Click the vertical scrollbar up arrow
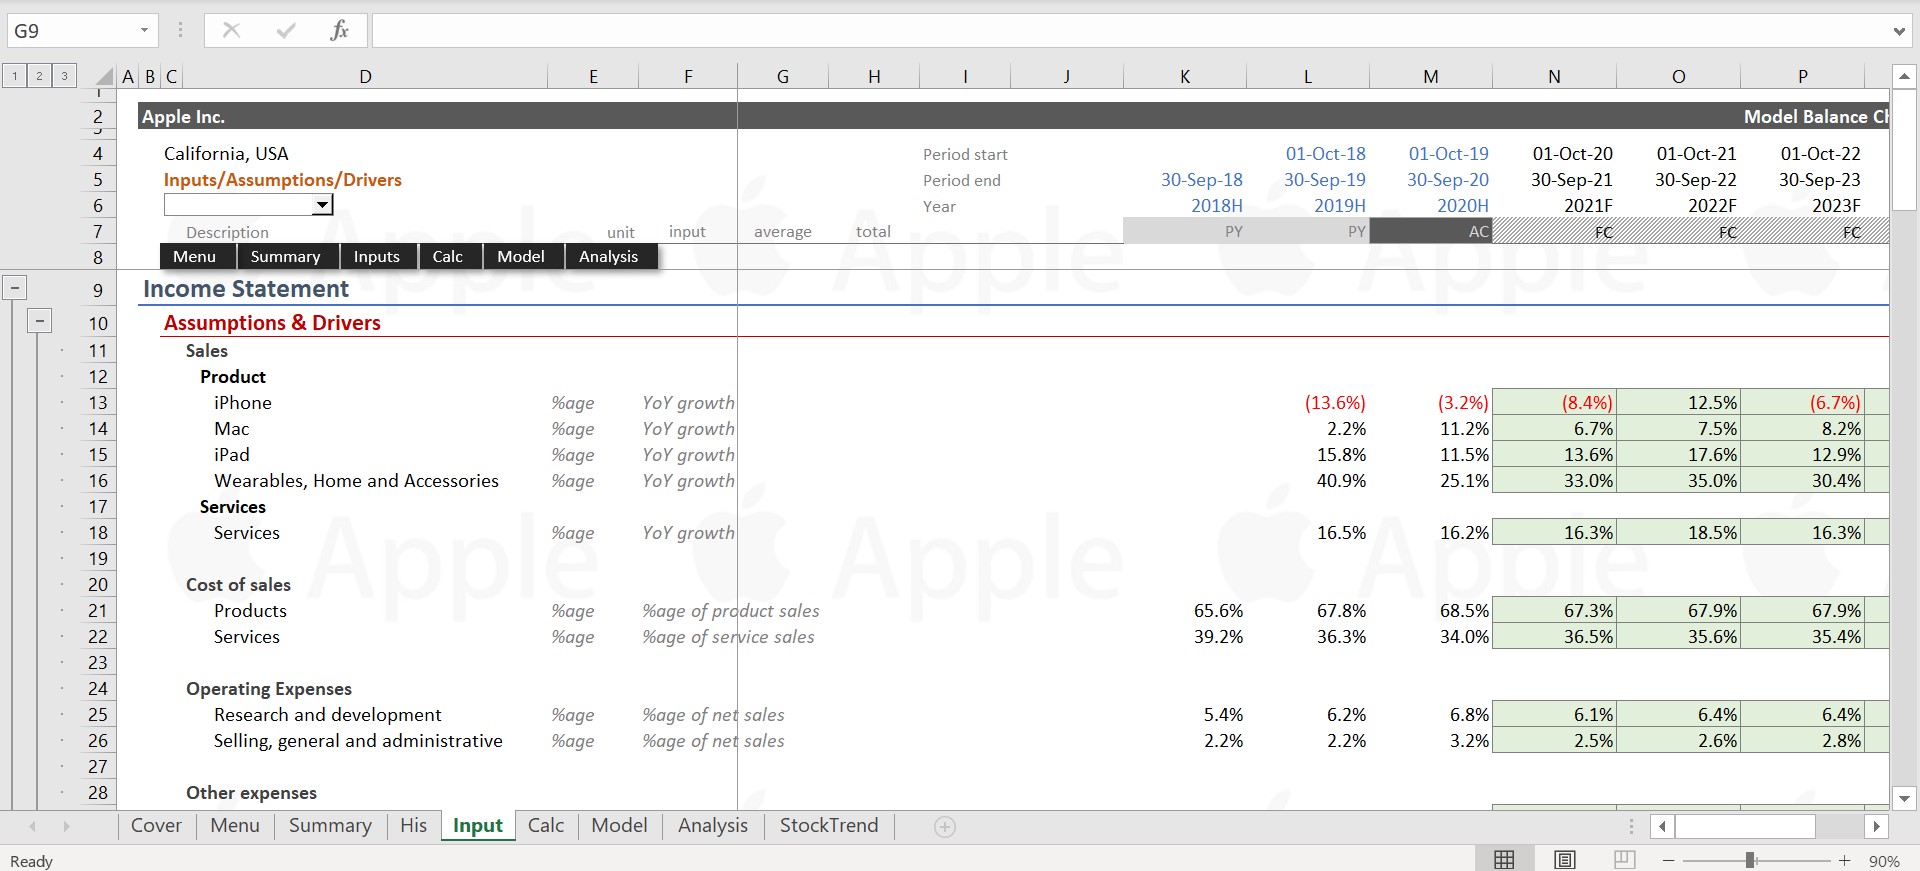Image resolution: width=1920 pixels, height=871 pixels. pyautogui.click(x=1904, y=76)
